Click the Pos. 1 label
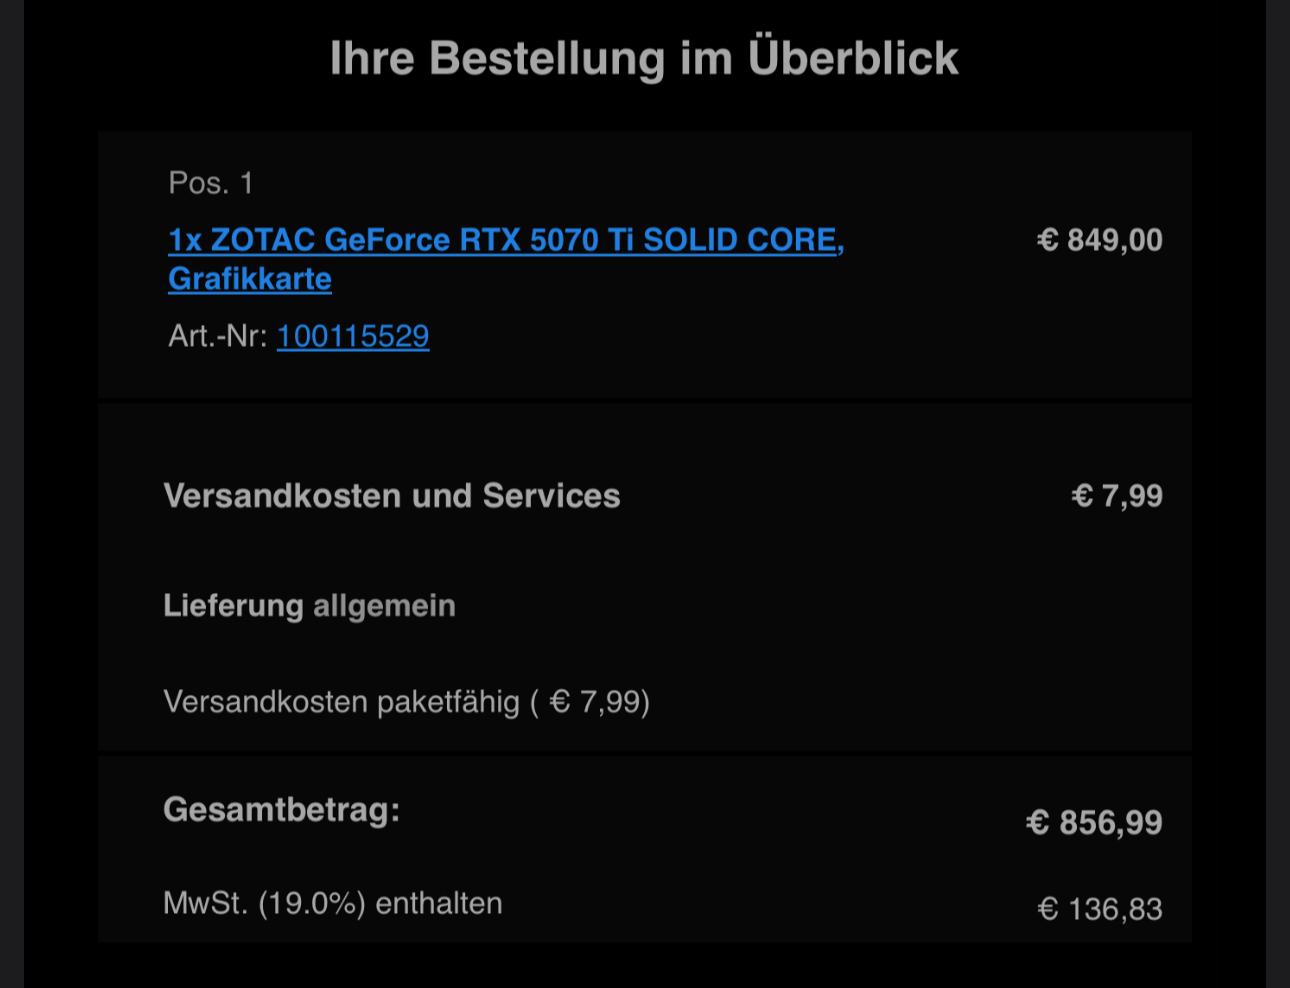The width and height of the screenshot is (1290, 988). click(211, 183)
